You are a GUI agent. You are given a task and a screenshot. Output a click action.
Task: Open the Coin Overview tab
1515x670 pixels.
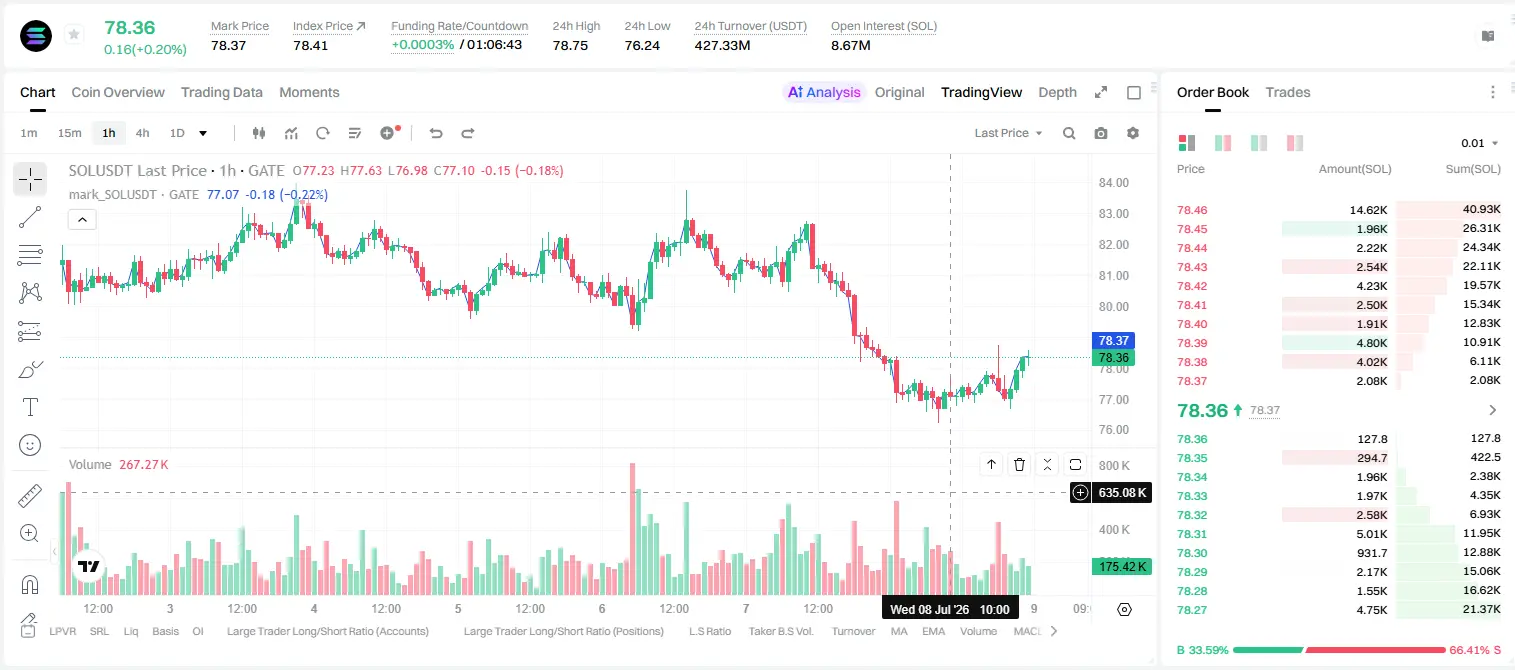pyautogui.click(x=118, y=92)
